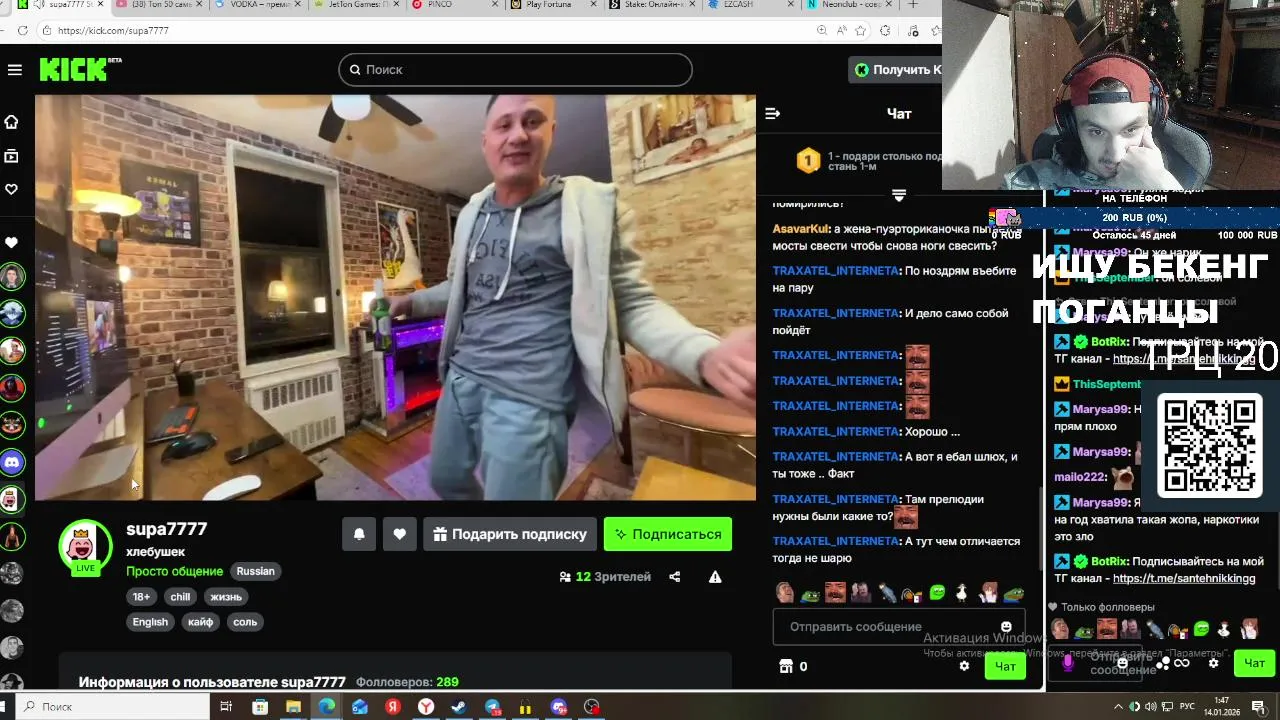This screenshot has height=720, width=1280.
Task: Open emoji picker in main chat input
Action: pos(1006,627)
